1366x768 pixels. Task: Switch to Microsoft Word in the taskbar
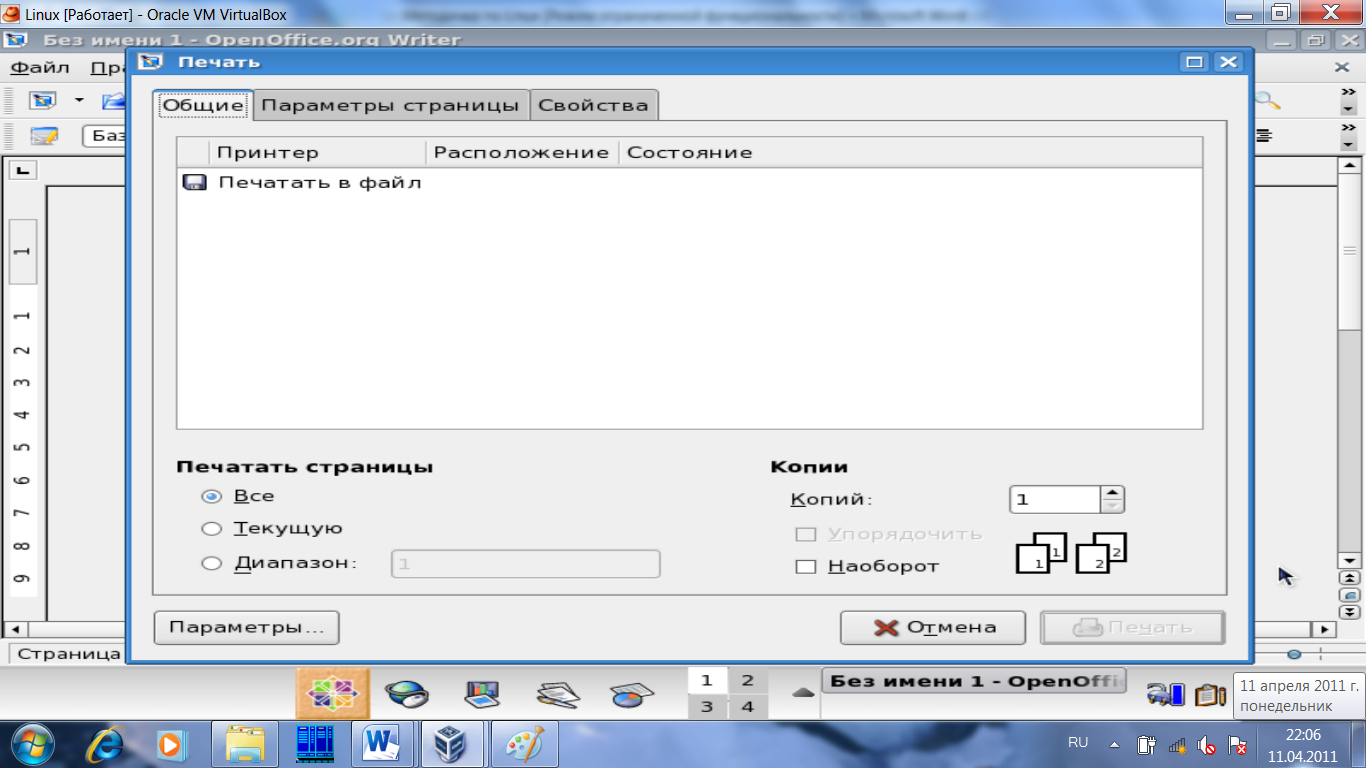coord(382,744)
